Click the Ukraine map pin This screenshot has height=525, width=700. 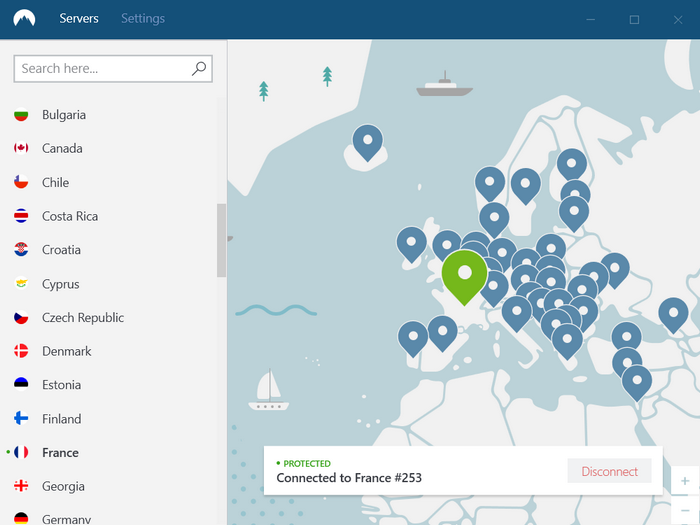click(615, 271)
